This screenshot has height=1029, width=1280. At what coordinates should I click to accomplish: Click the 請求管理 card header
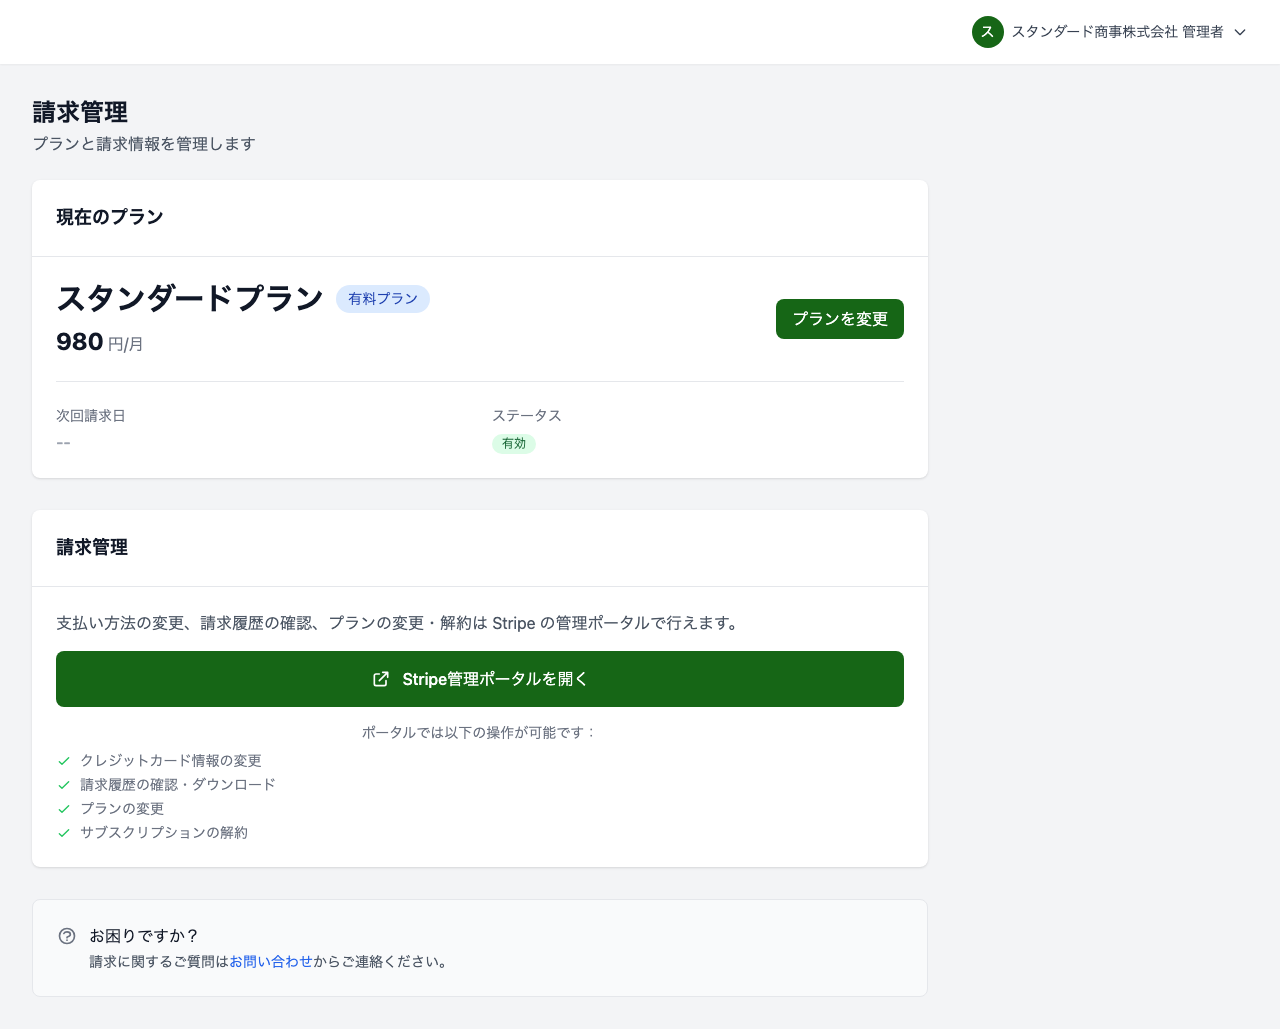tap(92, 547)
